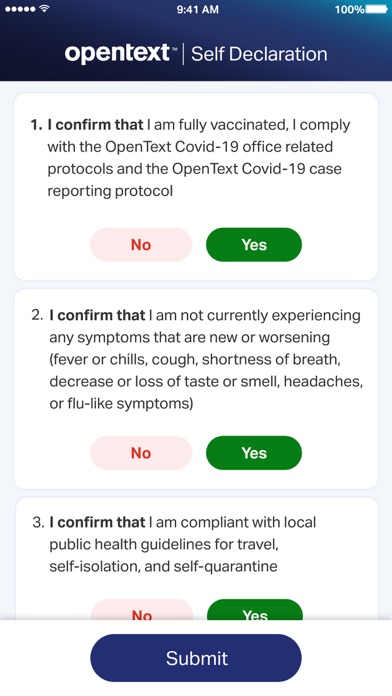Choose Yes for public health guidelines question
The image size is (392, 696).
(255, 610)
